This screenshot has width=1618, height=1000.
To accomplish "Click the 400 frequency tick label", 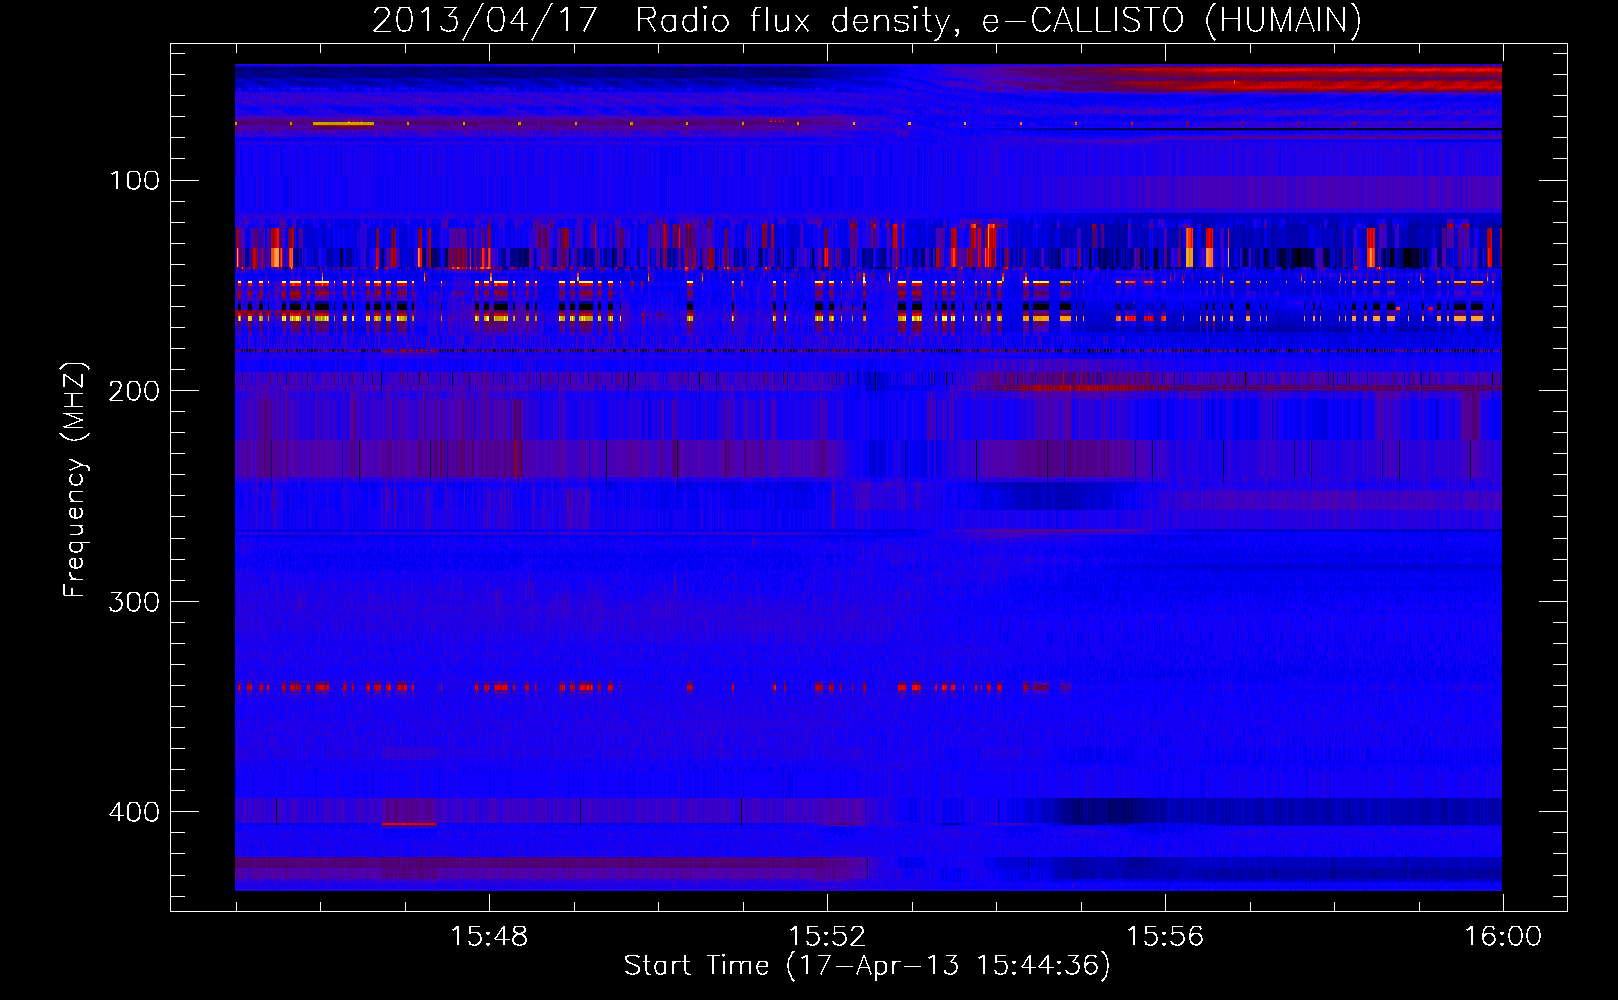I will 135,812.
